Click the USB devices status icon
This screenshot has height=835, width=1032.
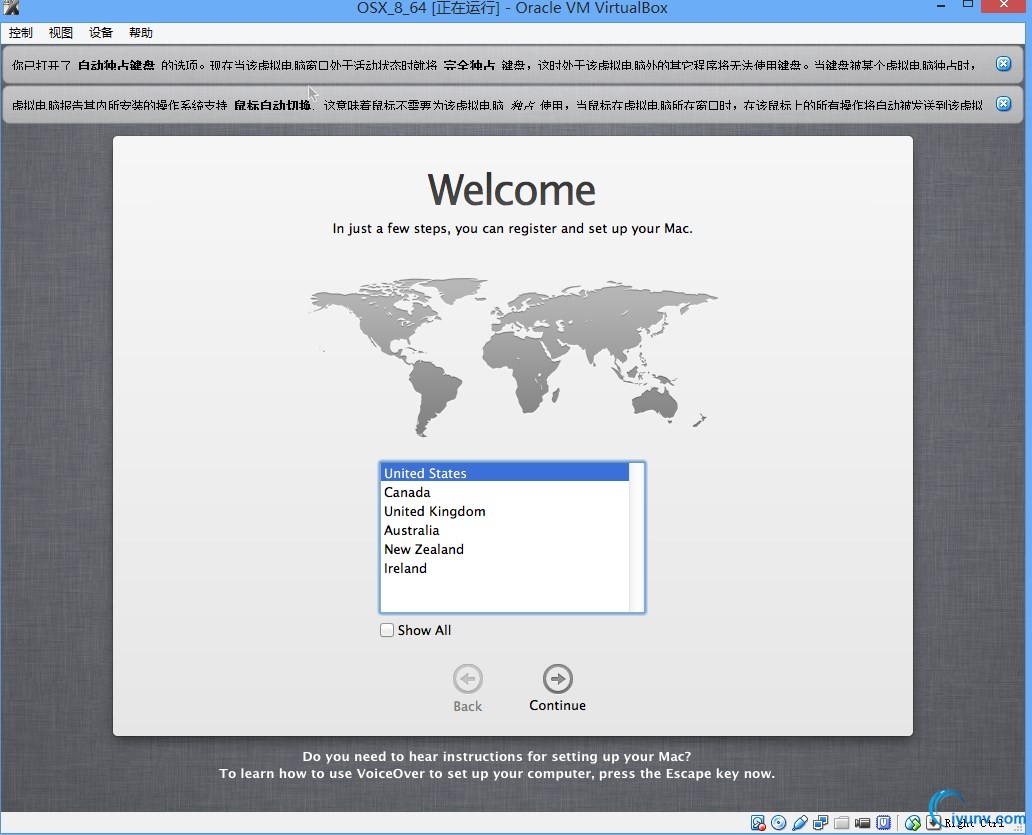point(800,822)
